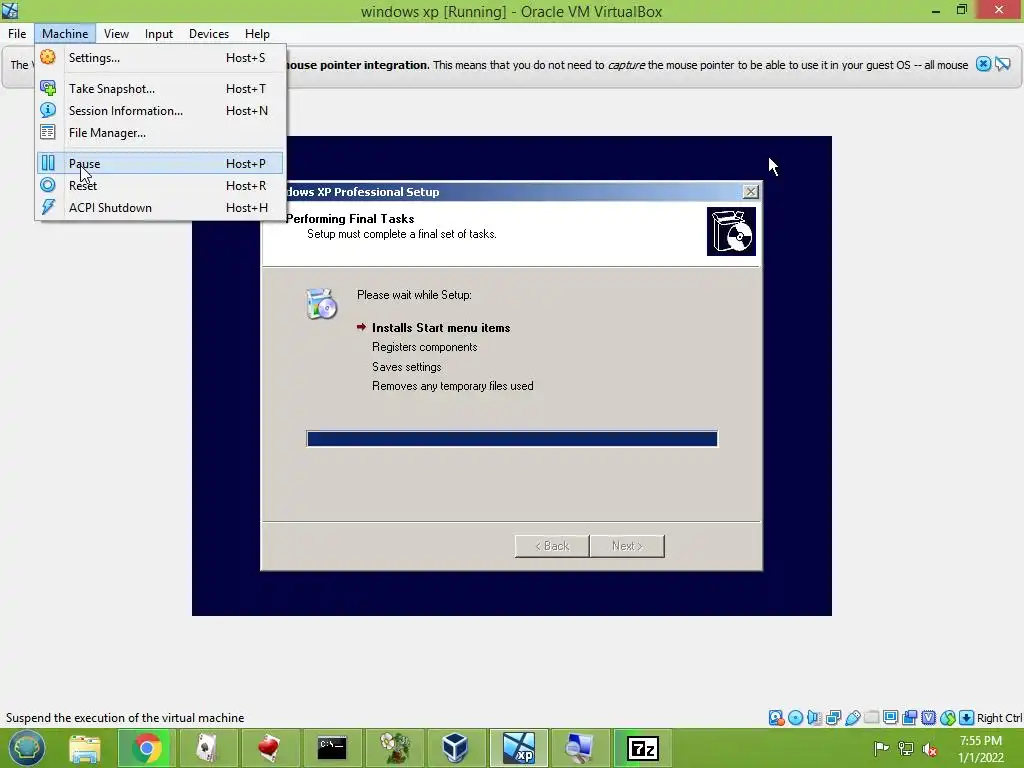Viewport: 1024px width, 768px height.
Task: Click hard disk activity indicator in status bar
Action: [776, 718]
